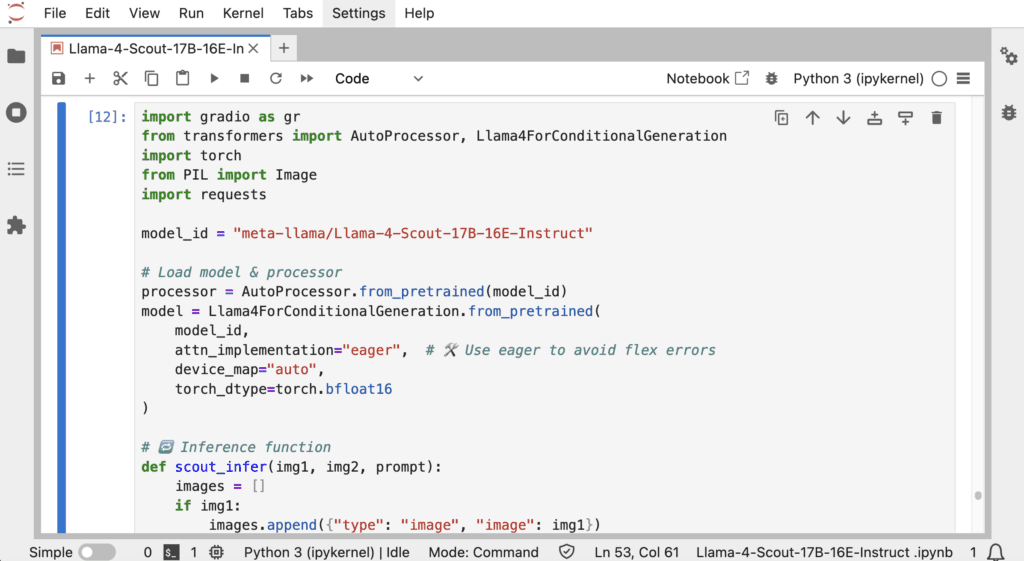
Task: Open the File menu
Action: [55, 13]
